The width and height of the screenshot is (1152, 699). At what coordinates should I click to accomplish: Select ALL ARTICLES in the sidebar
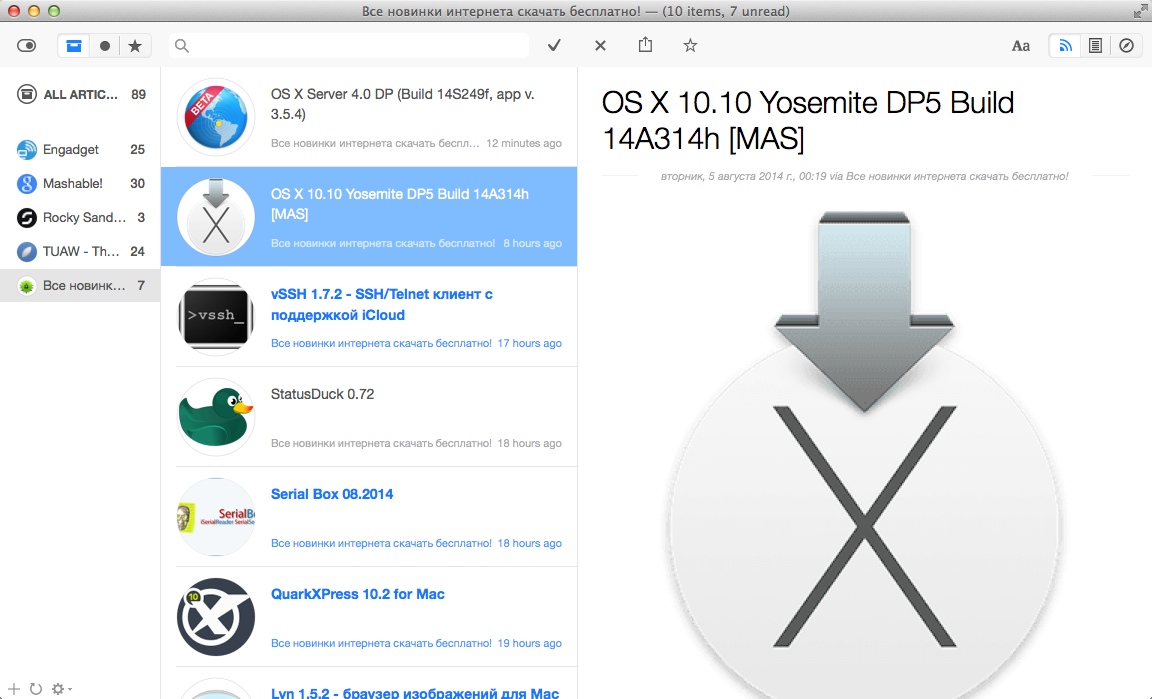click(80, 94)
